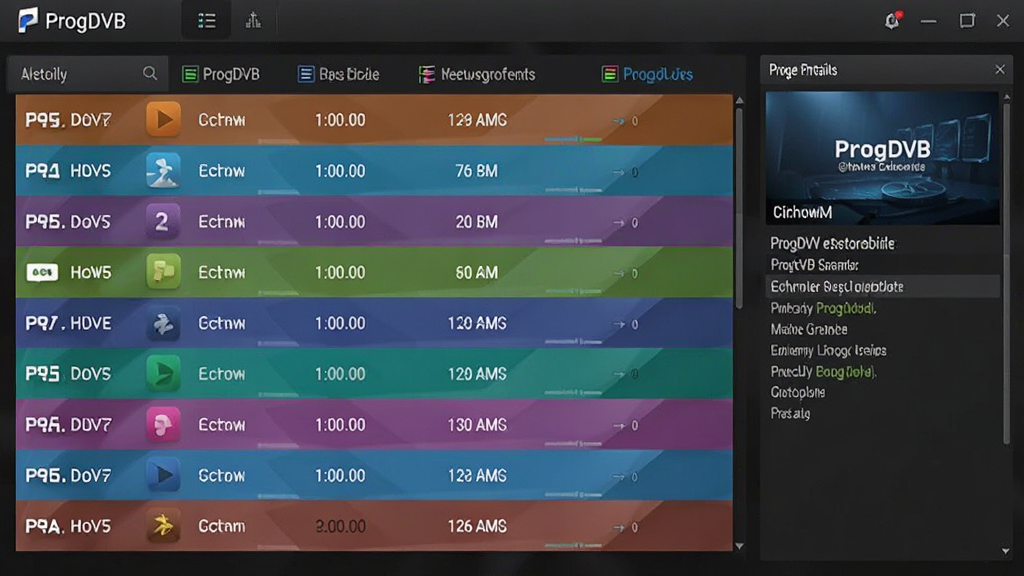Click the '130 AMS' value
Image resolution: width=1024 pixels, height=576 pixels.
point(477,425)
